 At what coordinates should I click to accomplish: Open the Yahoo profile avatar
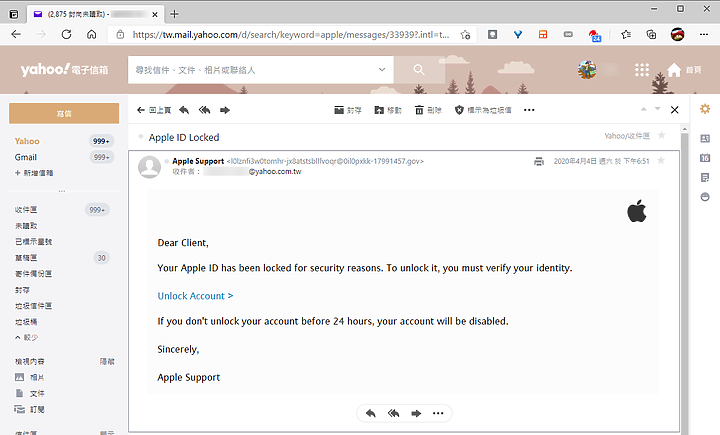coord(587,70)
